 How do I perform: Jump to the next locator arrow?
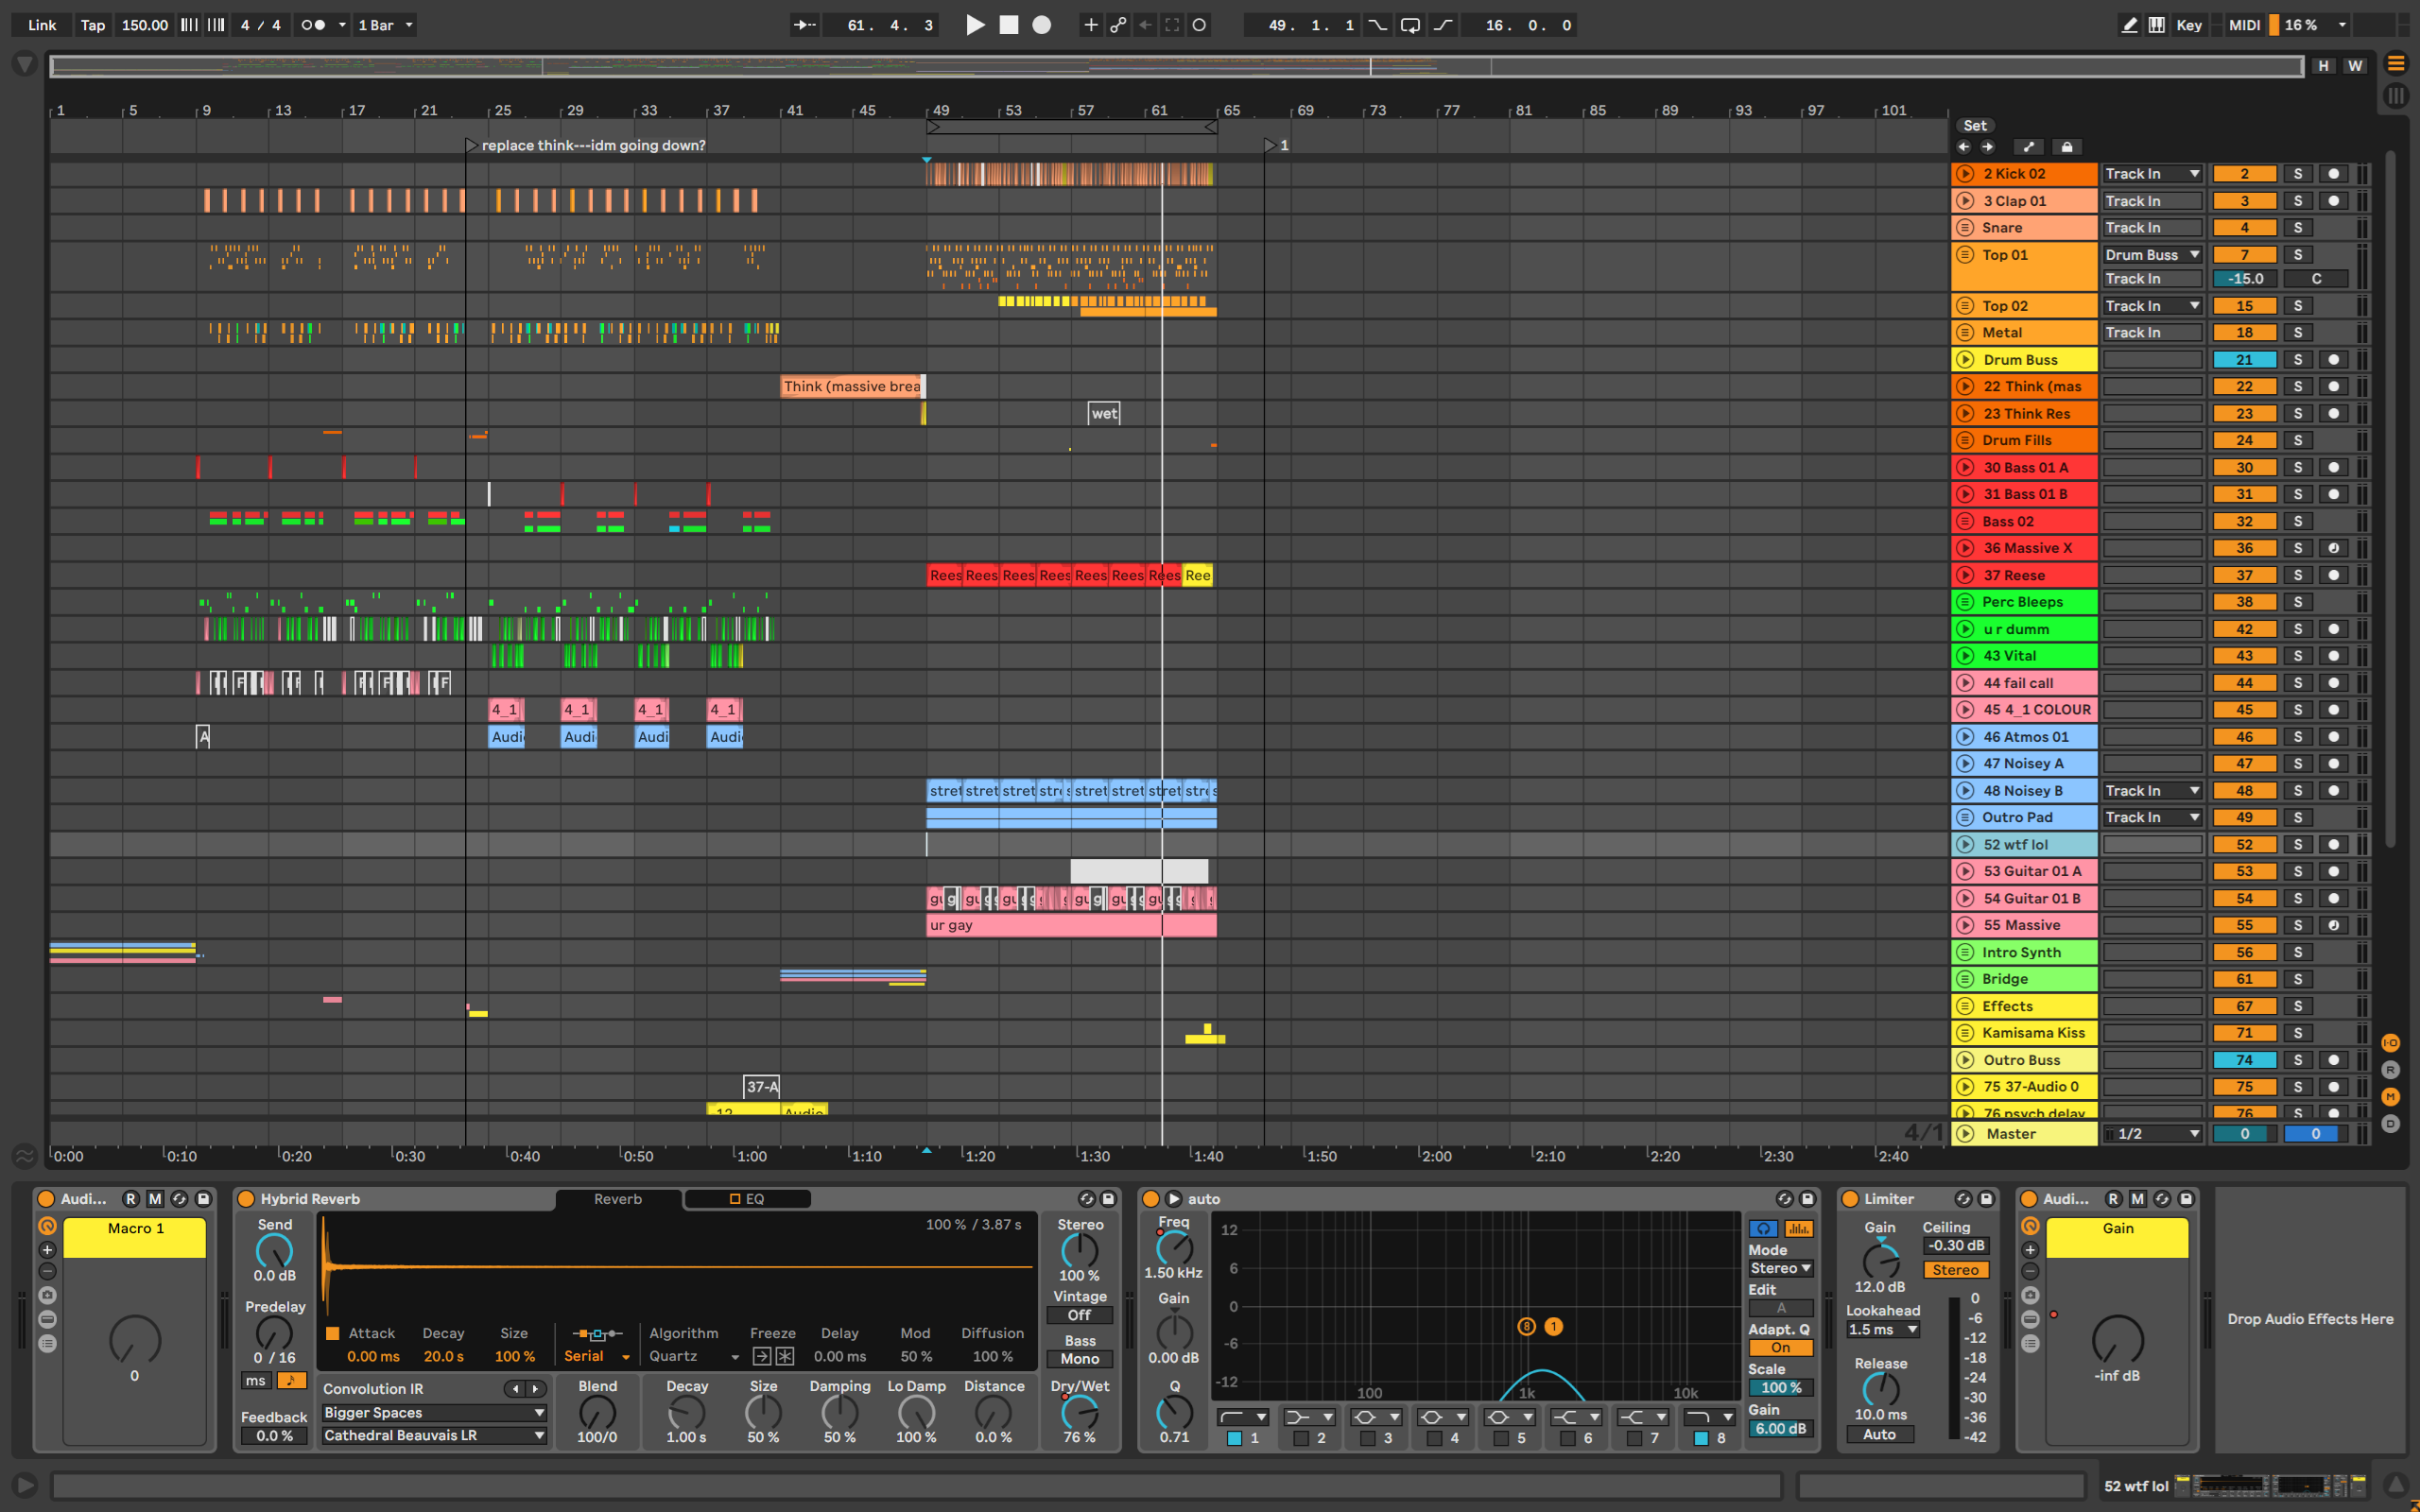(x=1987, y=147)
